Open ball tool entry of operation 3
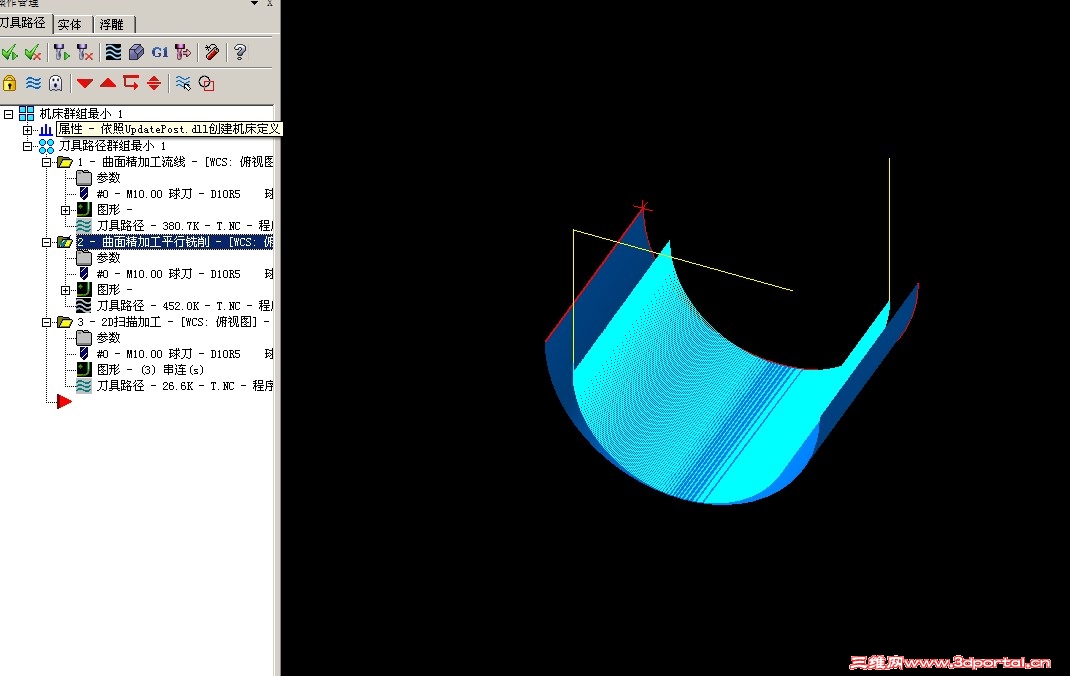 (184, 354)
